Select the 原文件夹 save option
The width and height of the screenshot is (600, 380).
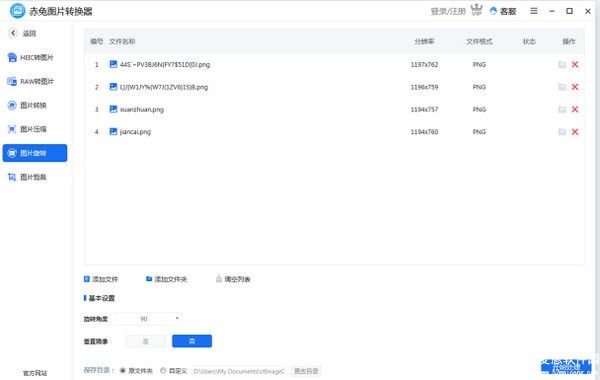tap(136, 371)
